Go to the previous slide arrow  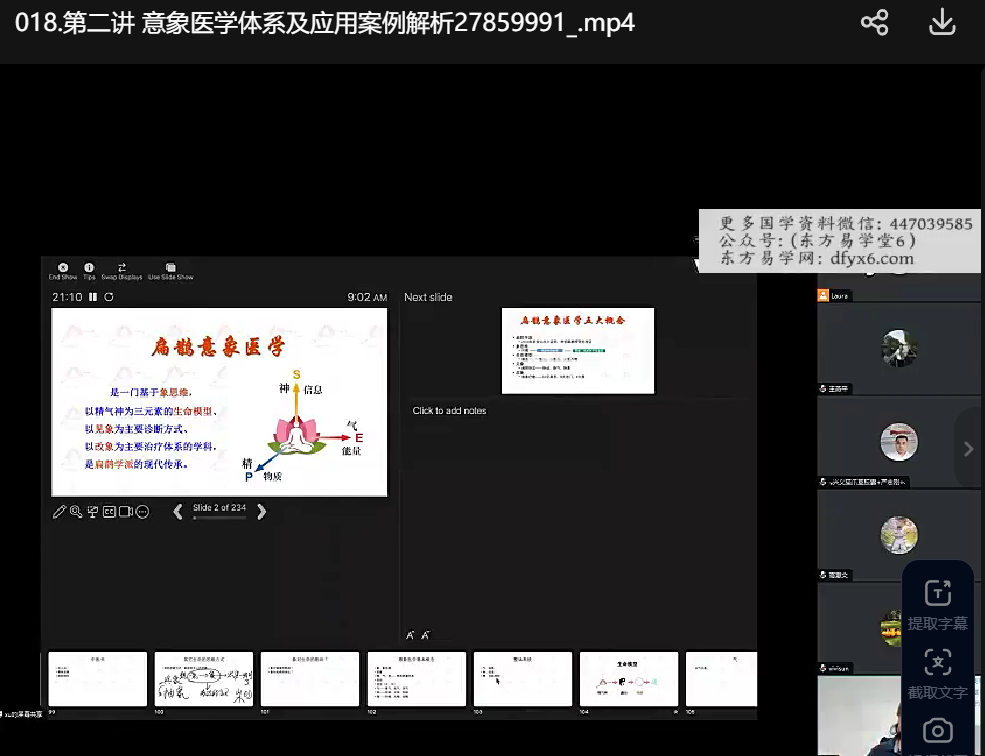click(178, 512)
